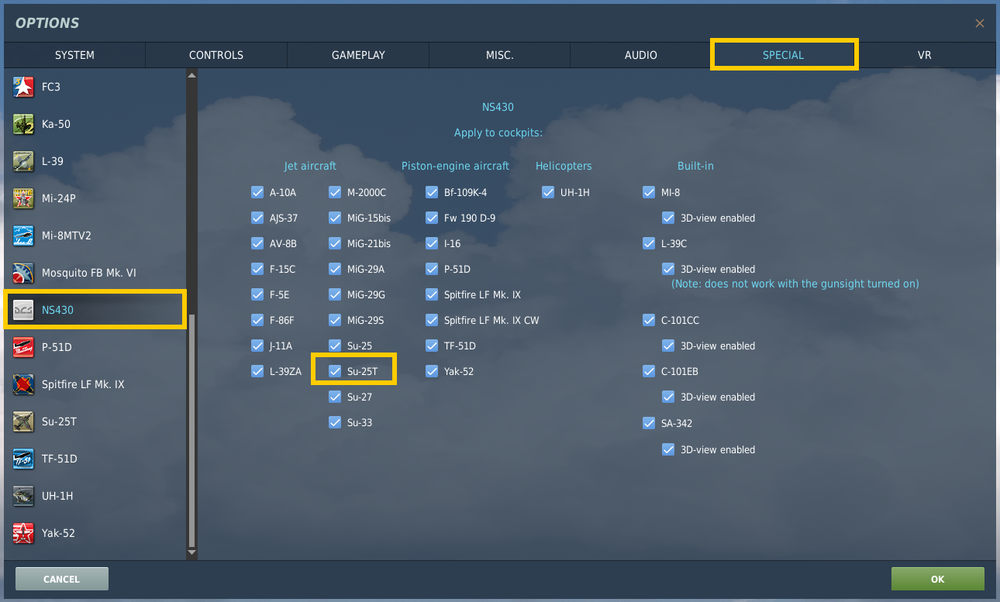Open the P-51D module icon

(x=23, y=347)
